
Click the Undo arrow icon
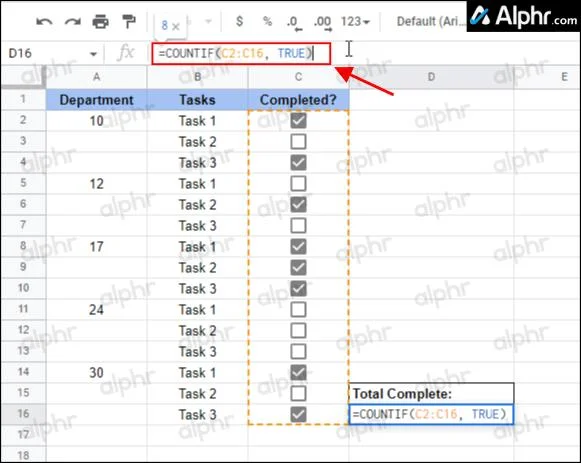click(44, 21)
